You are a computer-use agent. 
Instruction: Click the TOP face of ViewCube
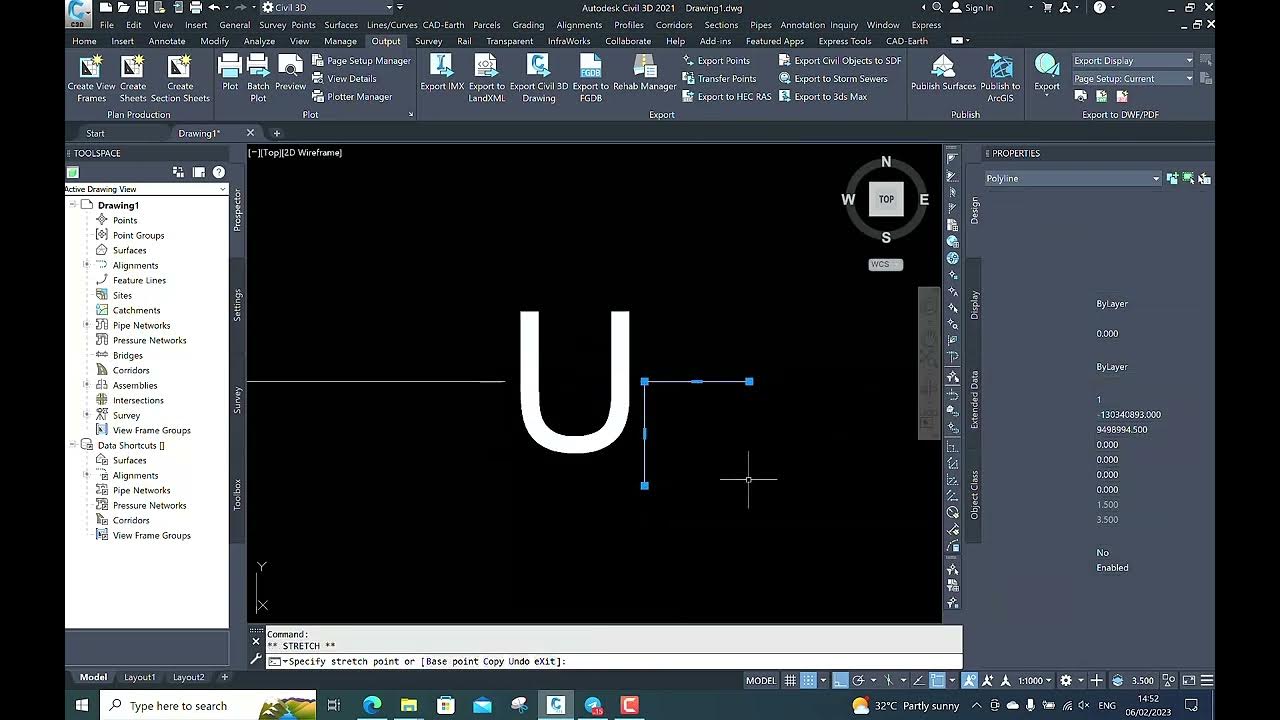[x=886, y=199]
